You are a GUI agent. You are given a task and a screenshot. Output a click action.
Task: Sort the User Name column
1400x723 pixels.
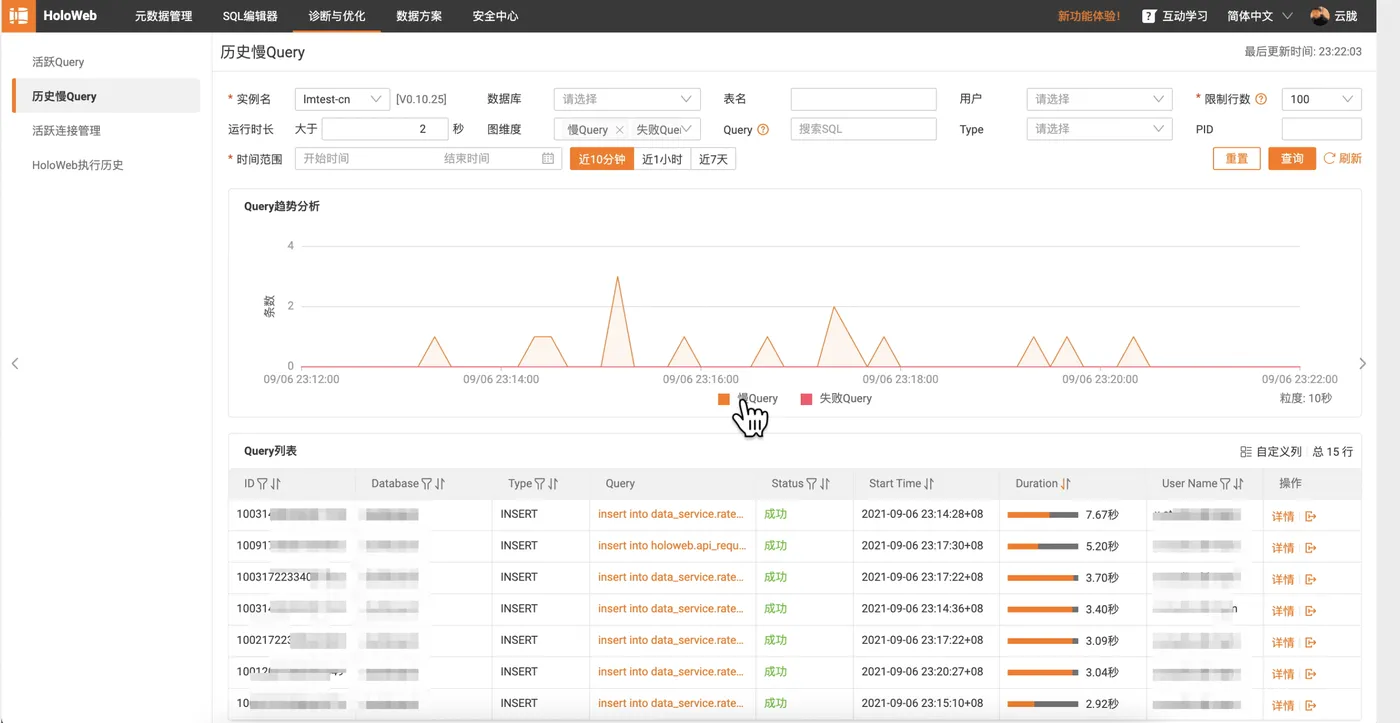[x=1238, y=484]
